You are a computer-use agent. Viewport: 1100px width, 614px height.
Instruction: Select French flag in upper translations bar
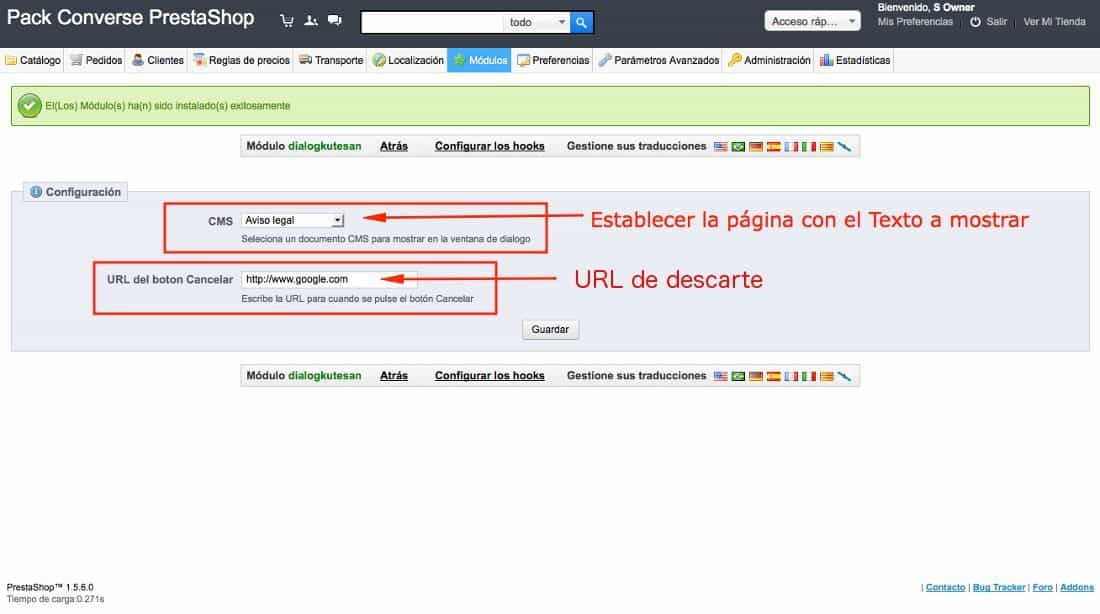[x=791, y=147]
